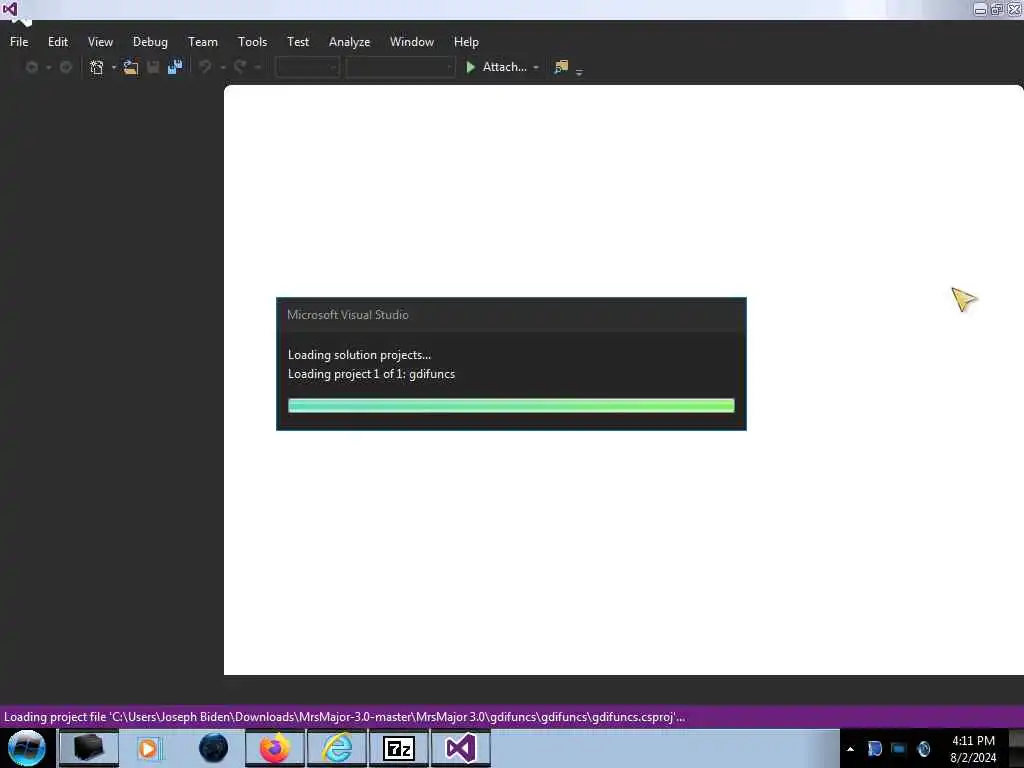
Task: Click the Show Desktop strip beside the clock
Action: [x=1016, y=748]
